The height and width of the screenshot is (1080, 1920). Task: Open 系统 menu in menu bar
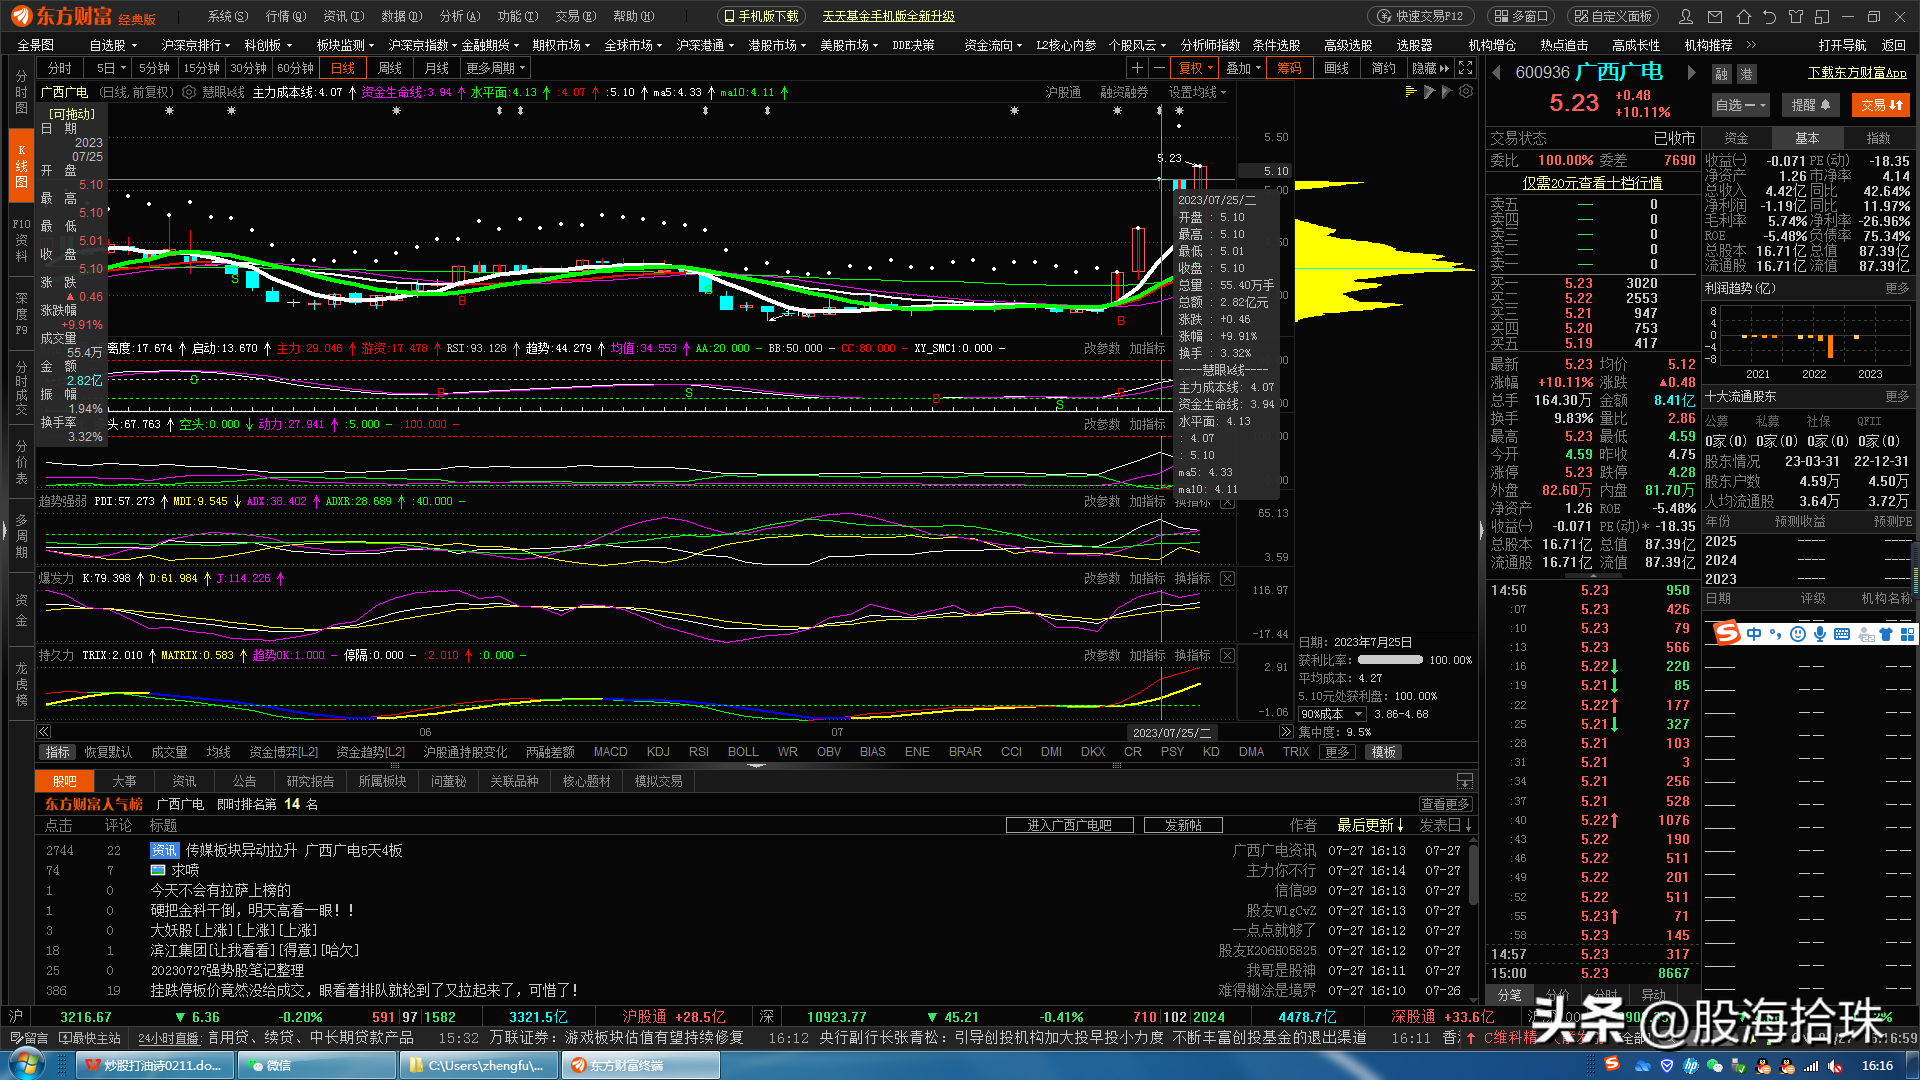(x=227, y=16)
